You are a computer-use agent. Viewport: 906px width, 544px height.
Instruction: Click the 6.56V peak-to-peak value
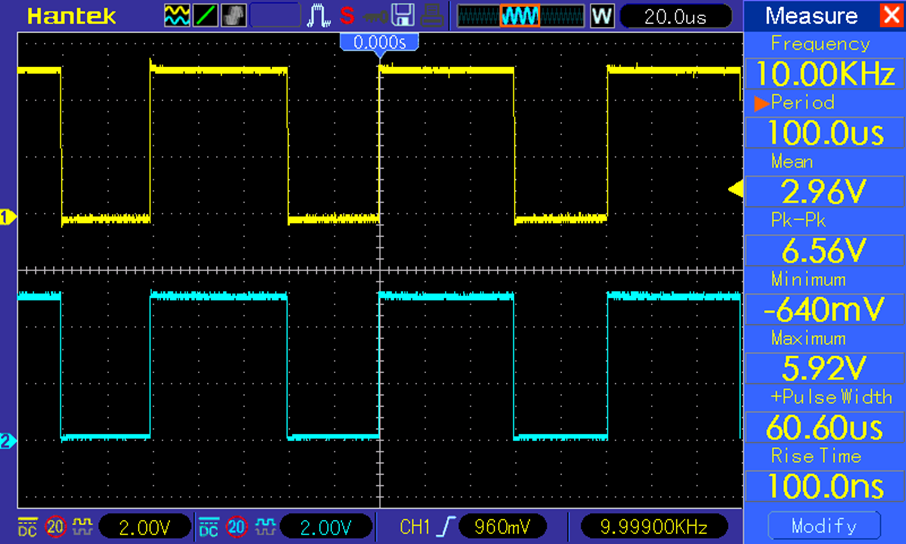825,251
